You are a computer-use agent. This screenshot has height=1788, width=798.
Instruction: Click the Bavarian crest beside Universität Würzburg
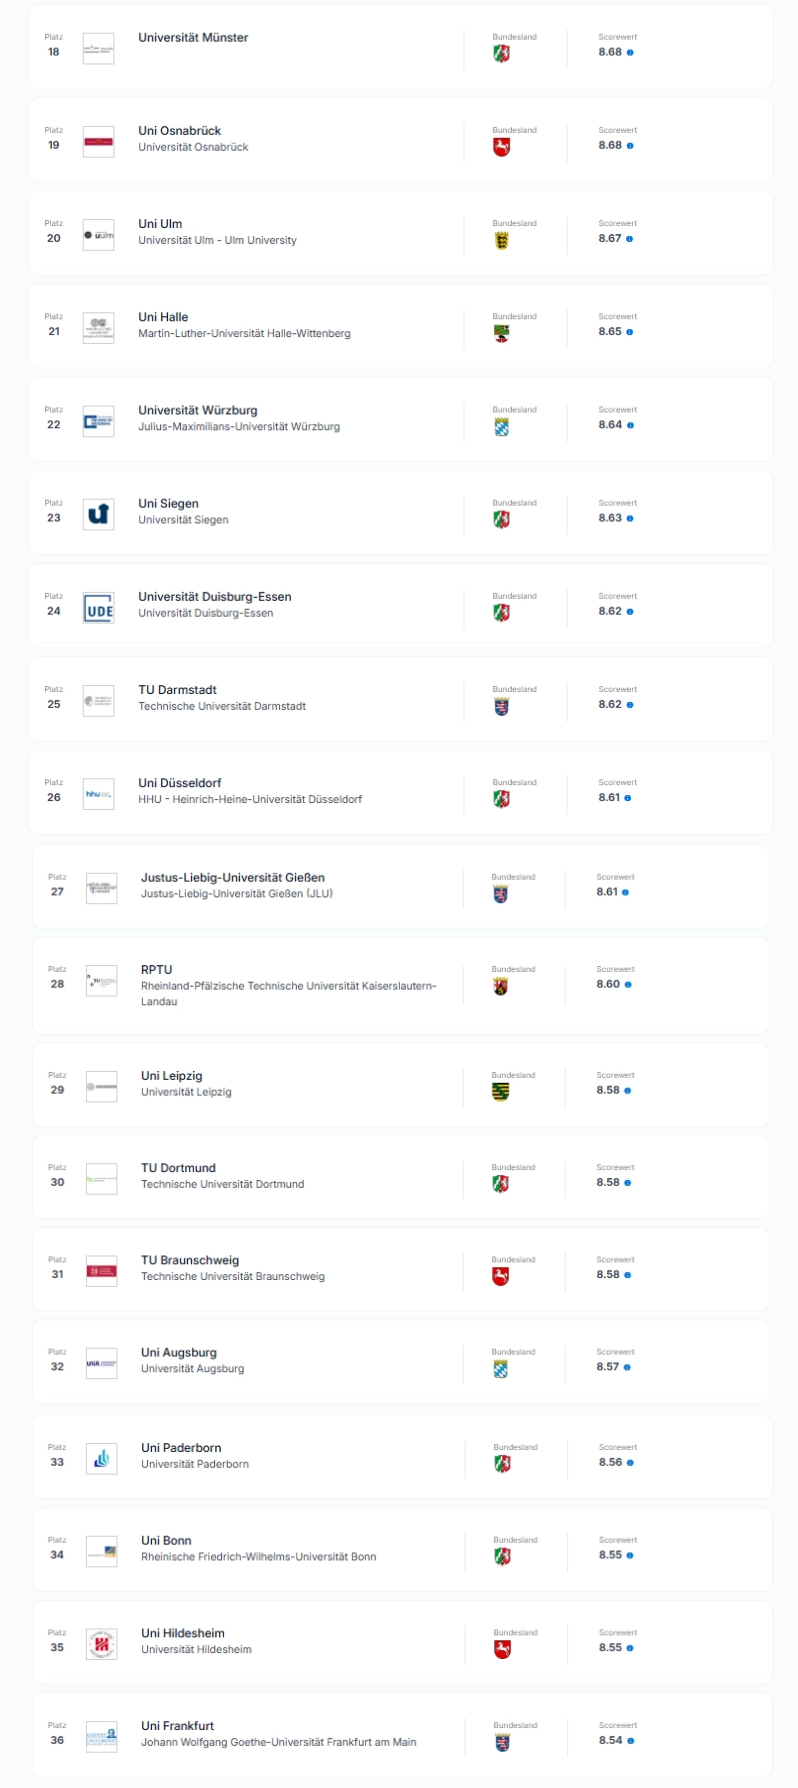point(502,427)
